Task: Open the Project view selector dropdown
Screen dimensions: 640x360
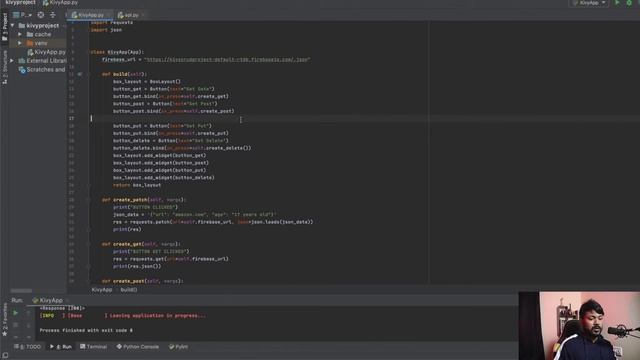Action: pyautogui.click(x=22, y=15)
